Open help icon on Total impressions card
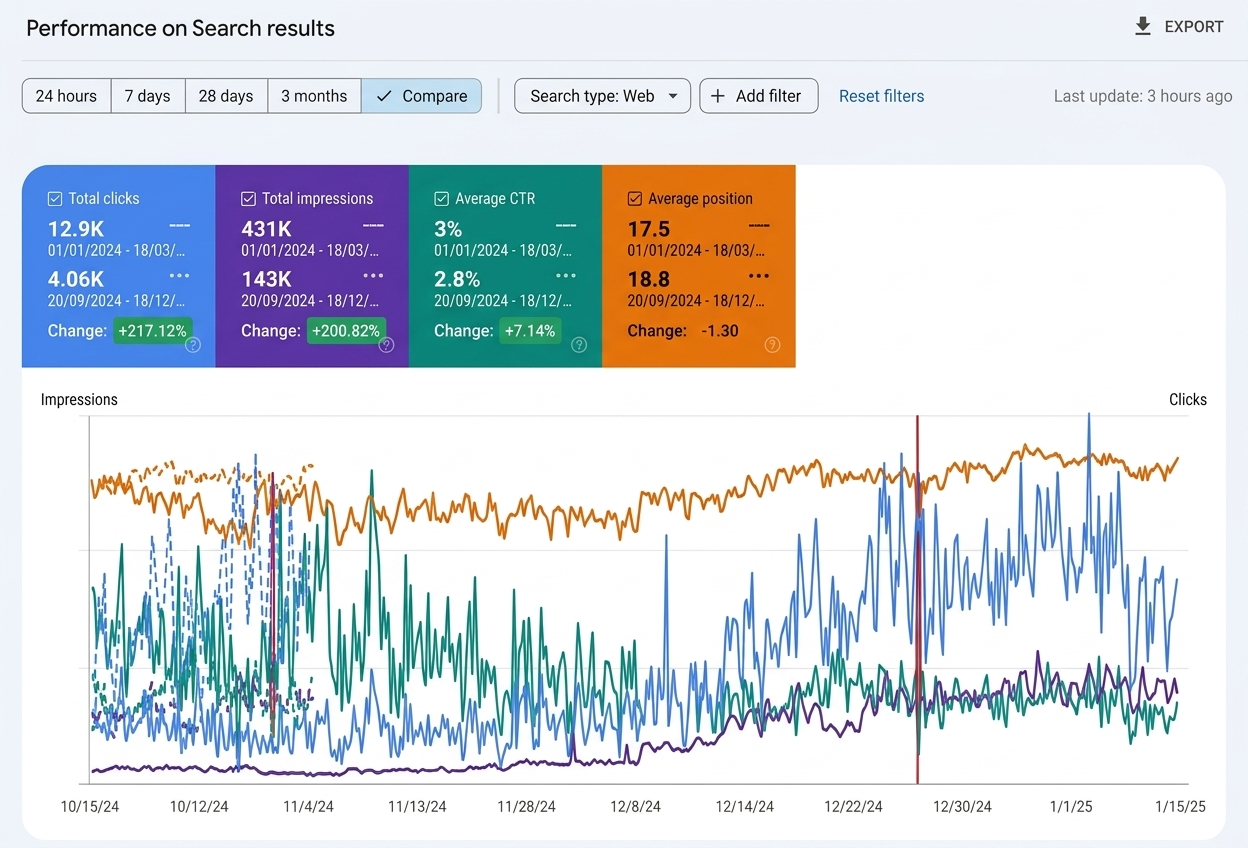This screenshot has width=1248, height=848. click(x=386, y=345)
